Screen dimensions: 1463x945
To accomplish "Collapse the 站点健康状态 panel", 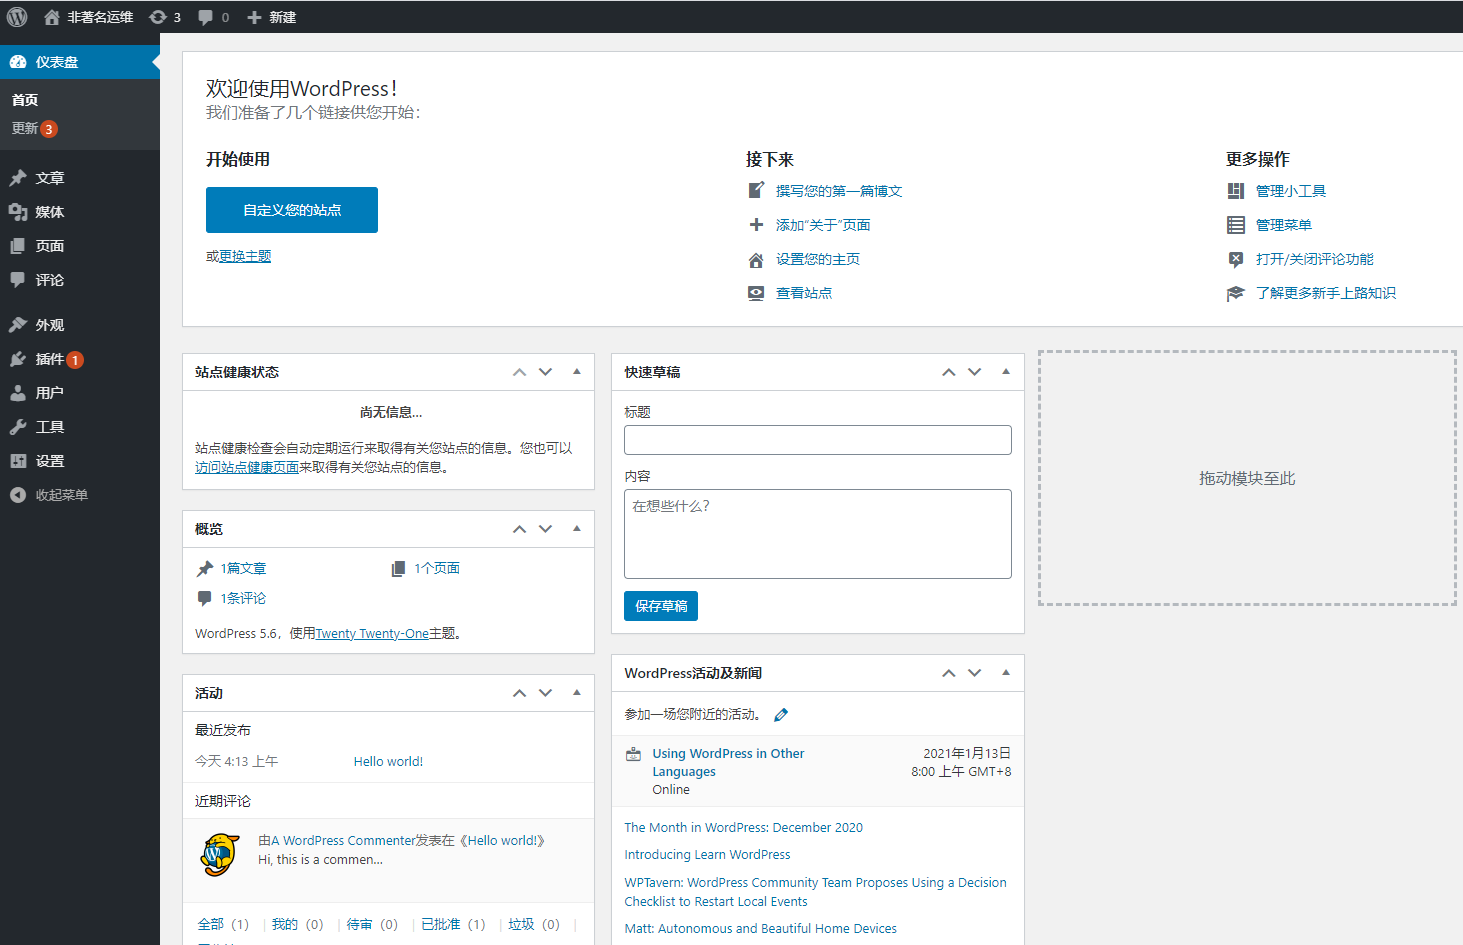I will [x=576, y=371].
